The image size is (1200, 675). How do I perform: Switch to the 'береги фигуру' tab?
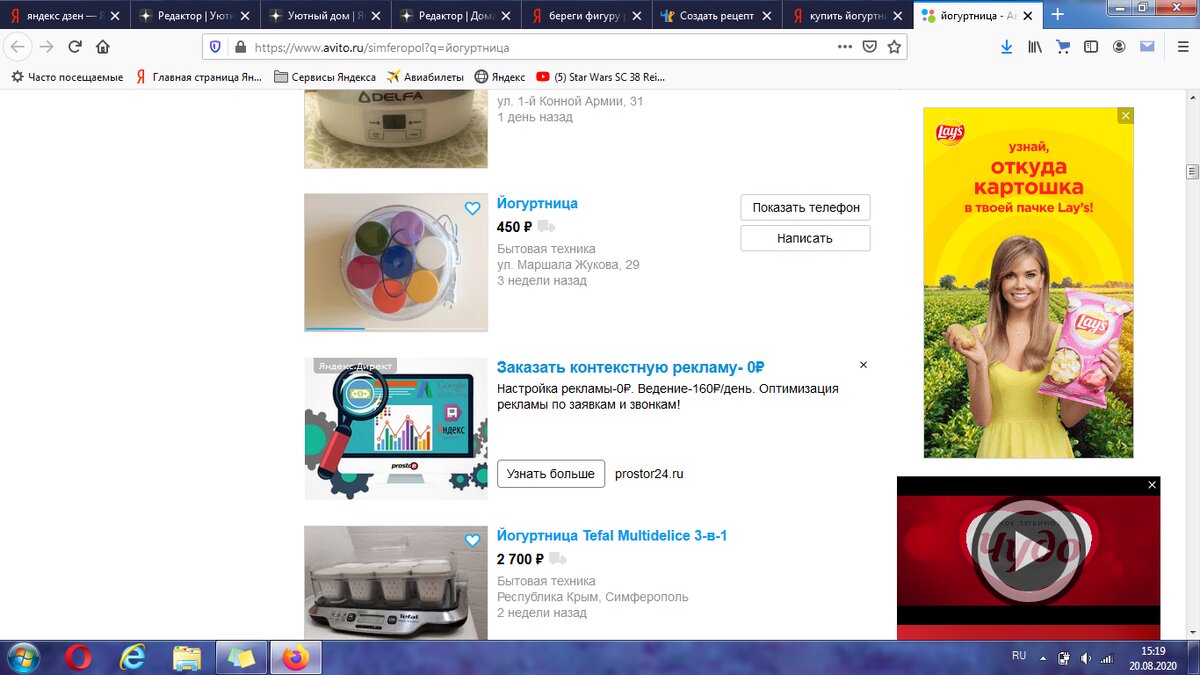pos(587,16)
